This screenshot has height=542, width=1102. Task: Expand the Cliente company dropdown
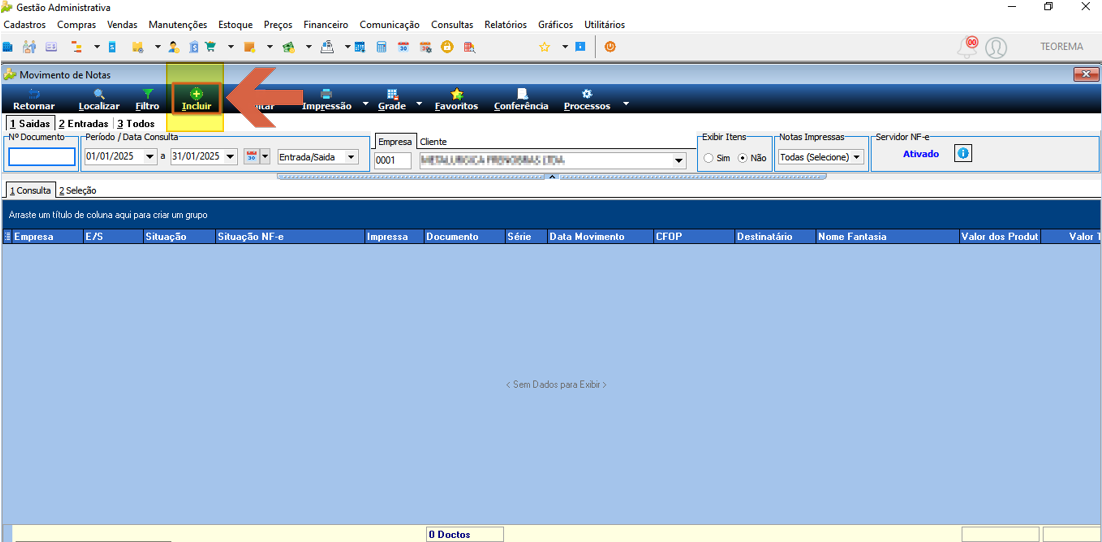tap(678, 161)
